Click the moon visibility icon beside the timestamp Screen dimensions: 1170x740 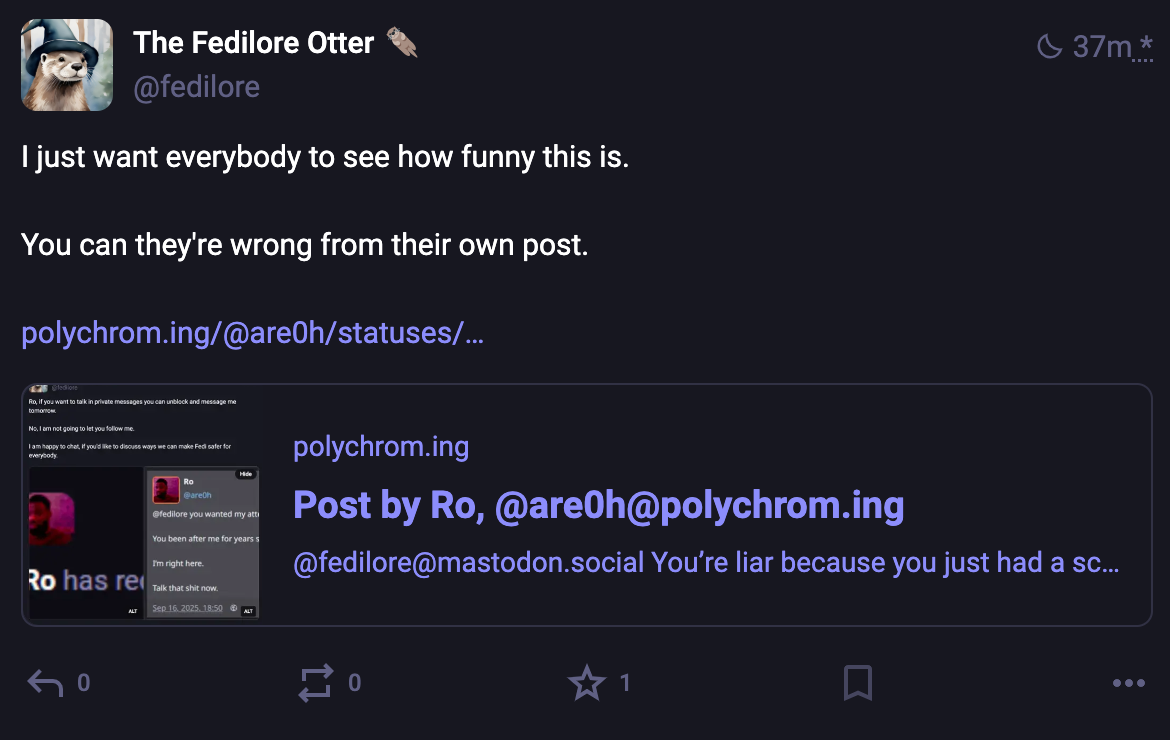(1049, 46)
